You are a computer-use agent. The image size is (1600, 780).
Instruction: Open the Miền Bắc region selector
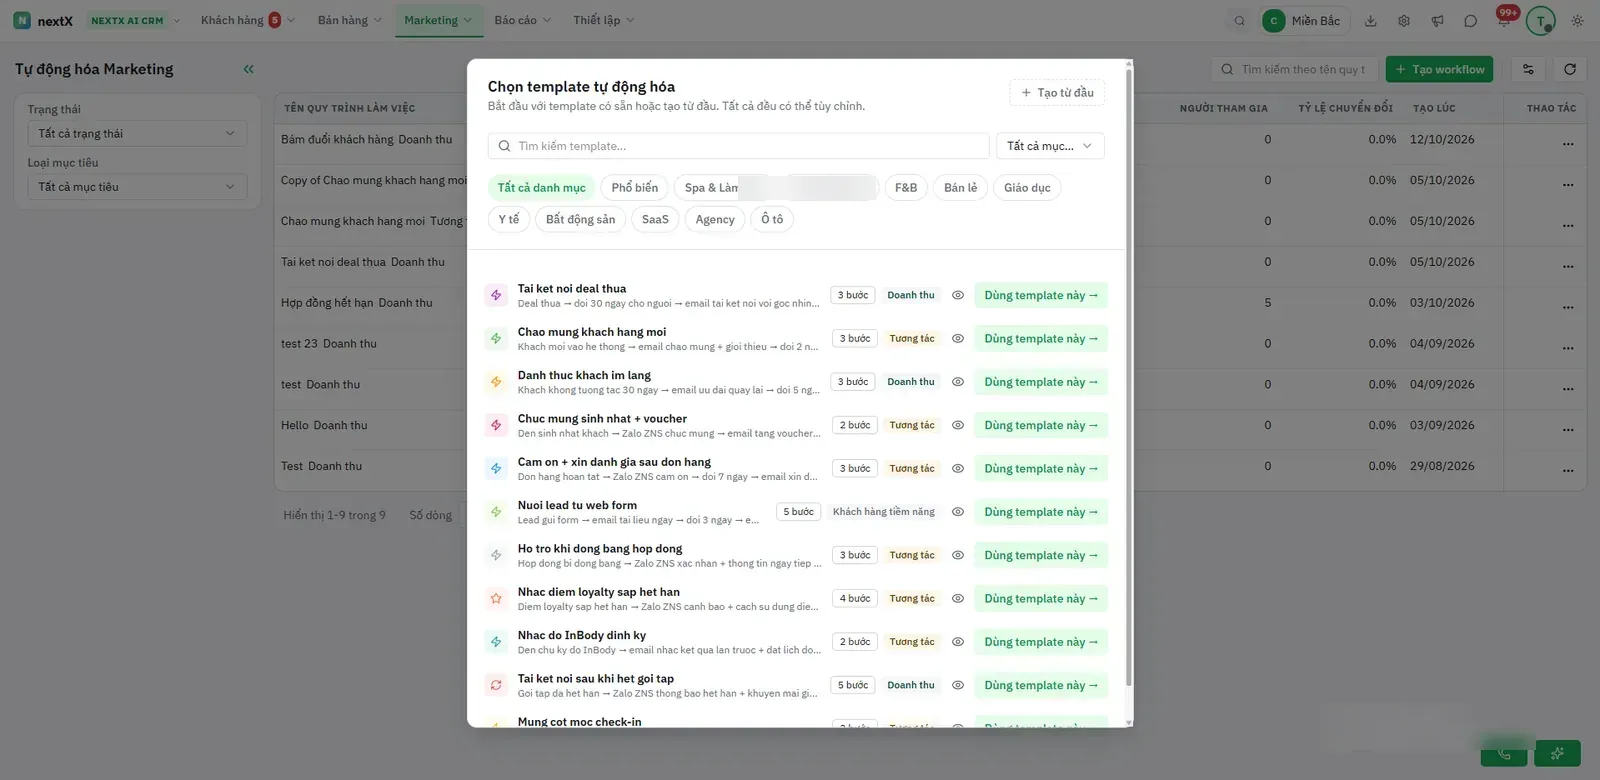[x=1305, y=21]
